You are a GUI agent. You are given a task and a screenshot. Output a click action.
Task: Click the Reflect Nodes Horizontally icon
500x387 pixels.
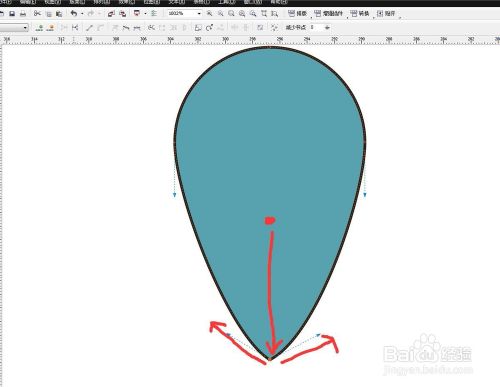point(235,28)
